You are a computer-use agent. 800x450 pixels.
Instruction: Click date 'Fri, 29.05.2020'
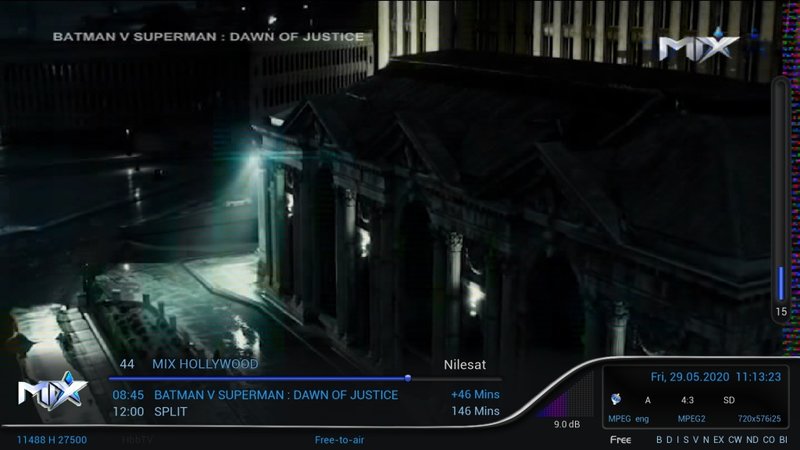[x=690, y=377]
